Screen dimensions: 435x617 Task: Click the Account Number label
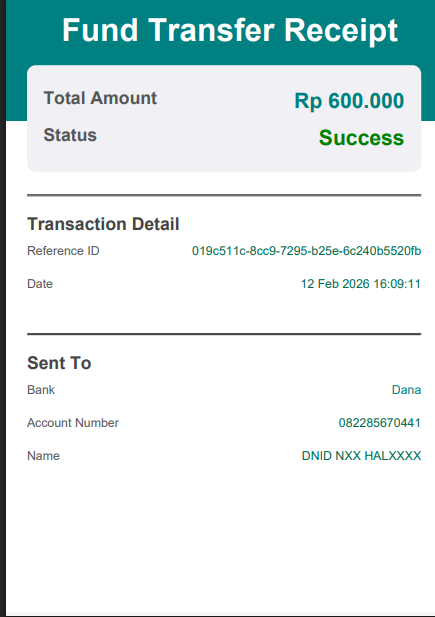pyautogui.click(x=73, y=423)
